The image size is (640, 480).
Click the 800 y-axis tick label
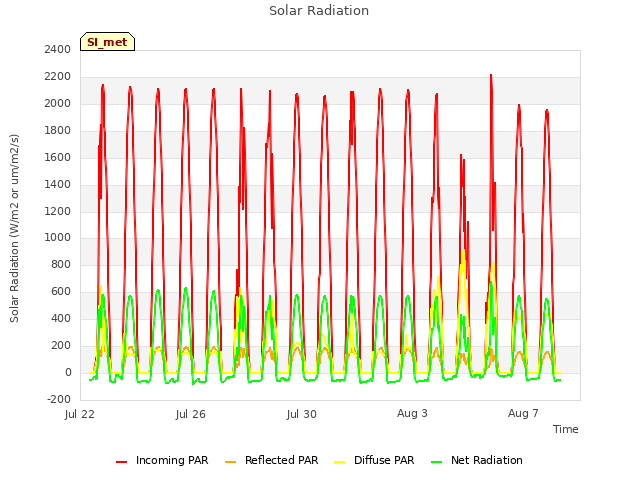point(61,264)
